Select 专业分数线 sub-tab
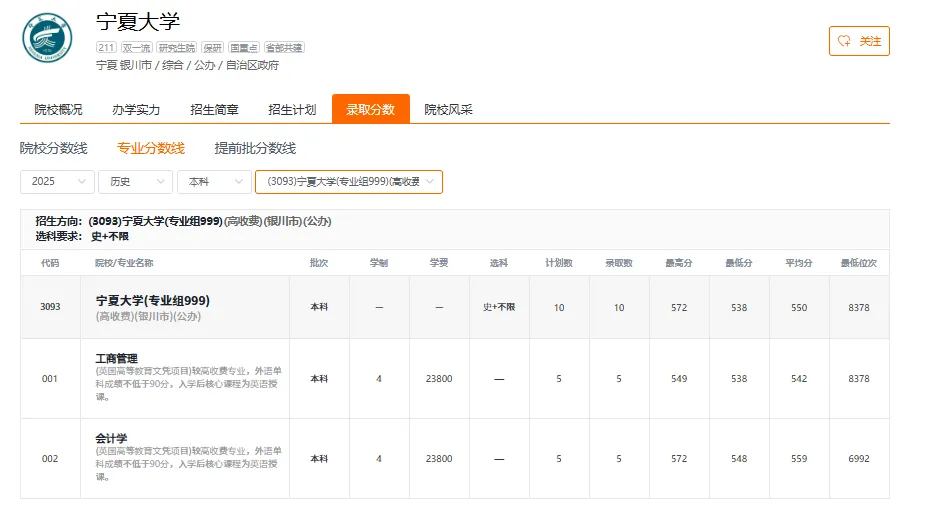Viewport: 927px width, 516px height. [151, 148]
